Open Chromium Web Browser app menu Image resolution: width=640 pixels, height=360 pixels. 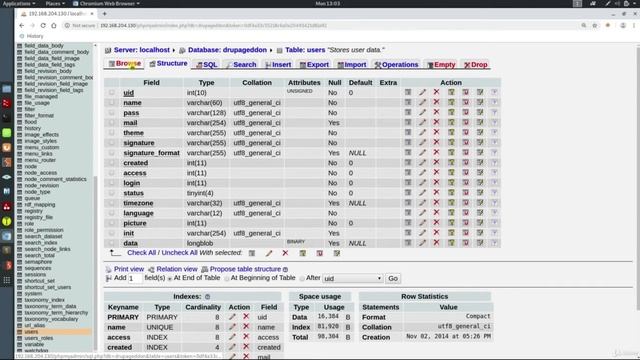point(107,3)
